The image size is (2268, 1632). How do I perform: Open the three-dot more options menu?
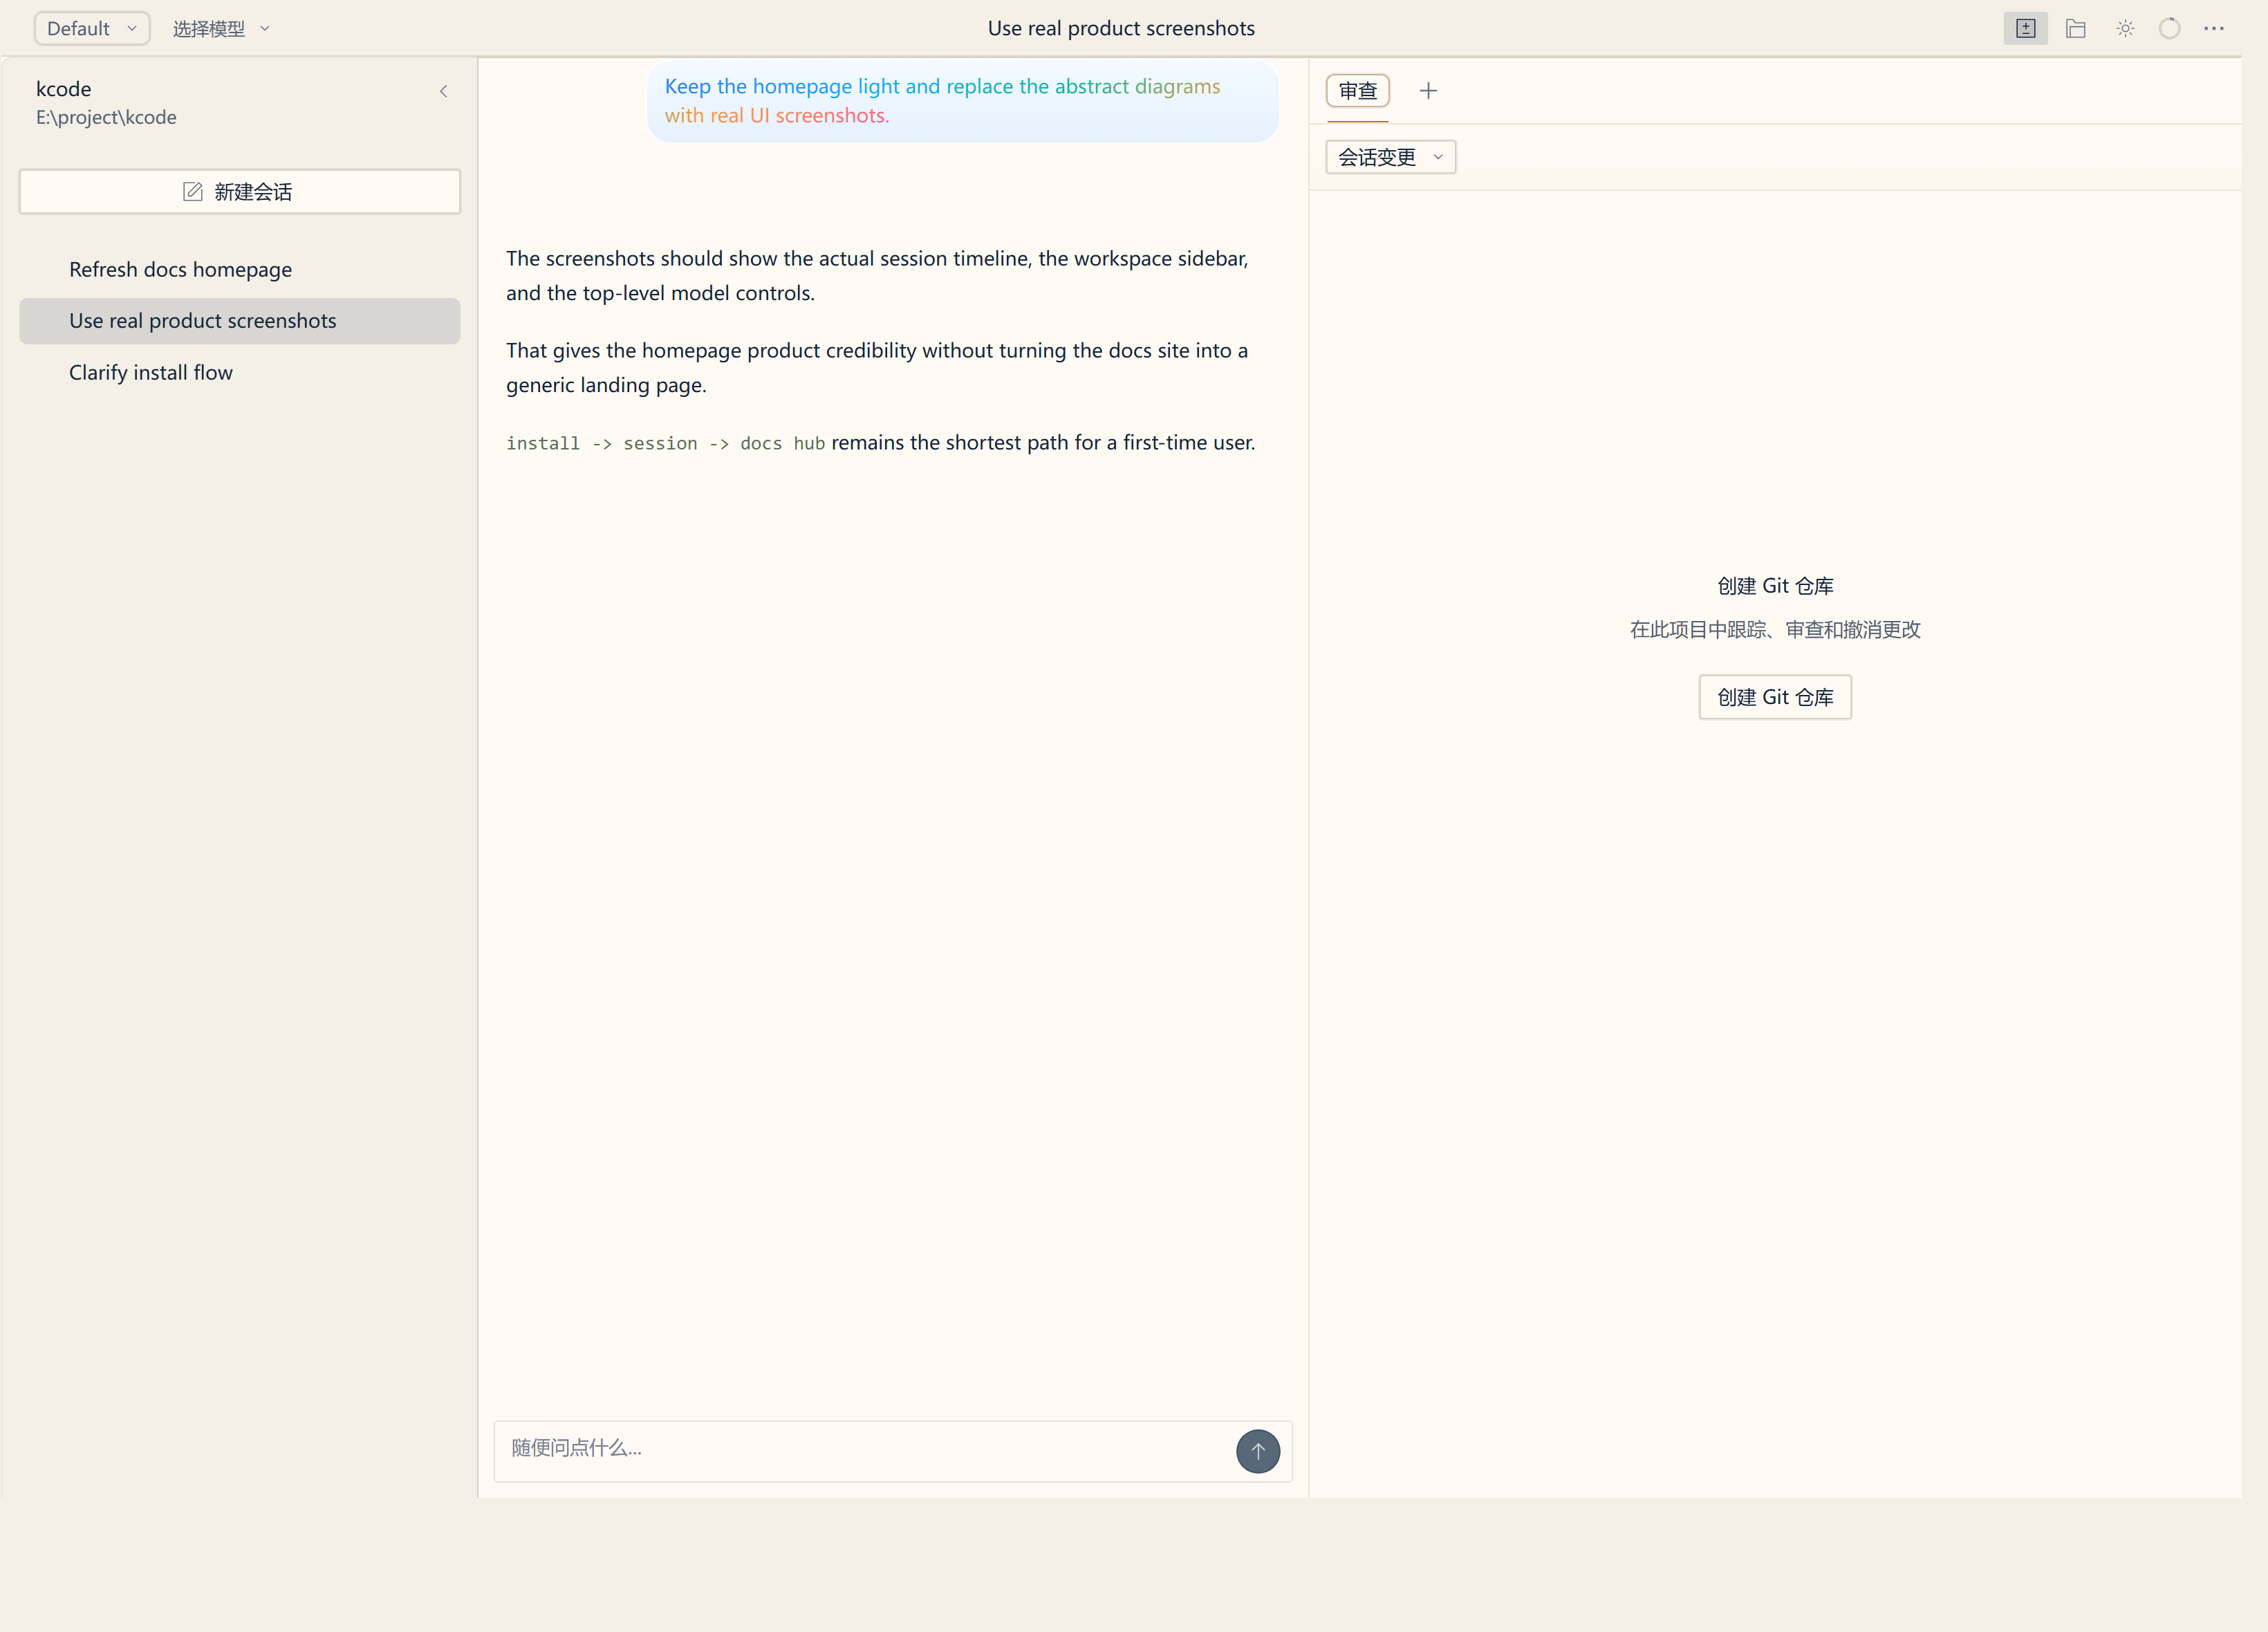tap(2214, 28)
